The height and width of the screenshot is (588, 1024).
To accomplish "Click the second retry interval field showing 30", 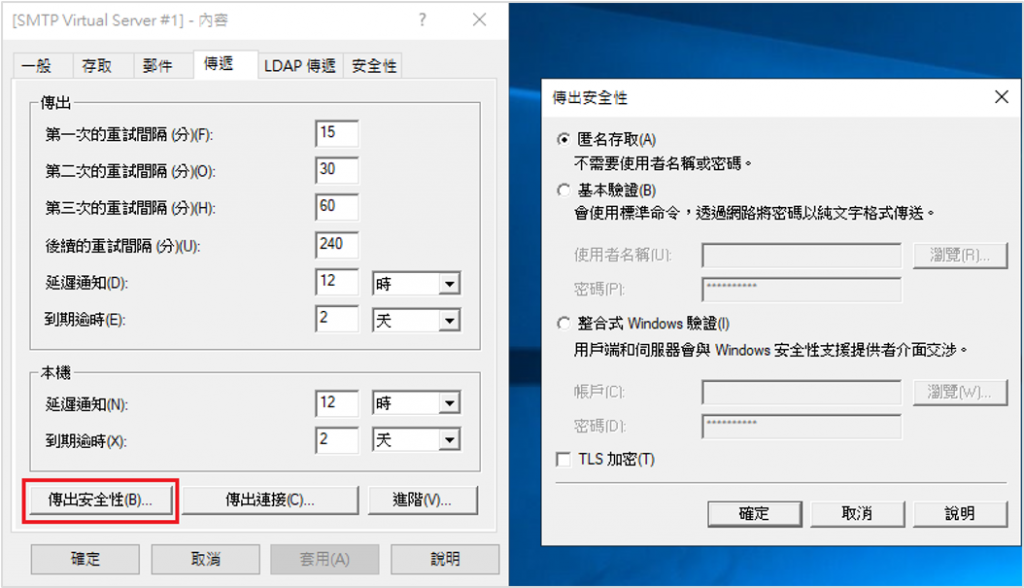I will click(x=337, y=170).
